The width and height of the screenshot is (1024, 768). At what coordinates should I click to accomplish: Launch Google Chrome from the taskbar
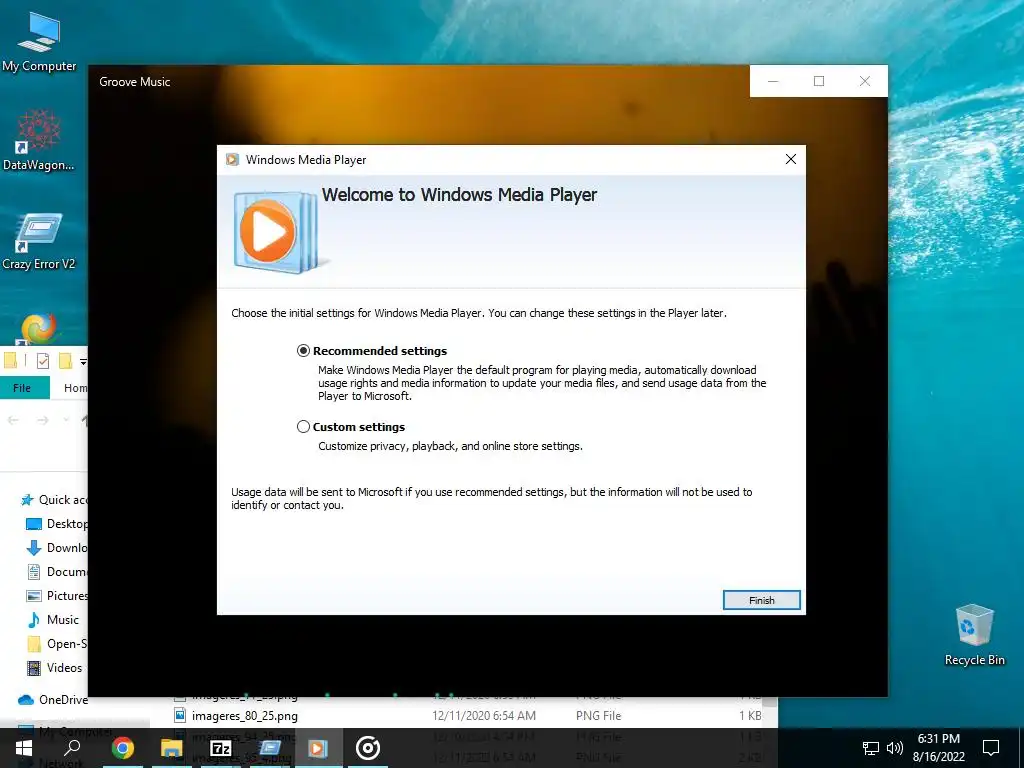(122, 748)
